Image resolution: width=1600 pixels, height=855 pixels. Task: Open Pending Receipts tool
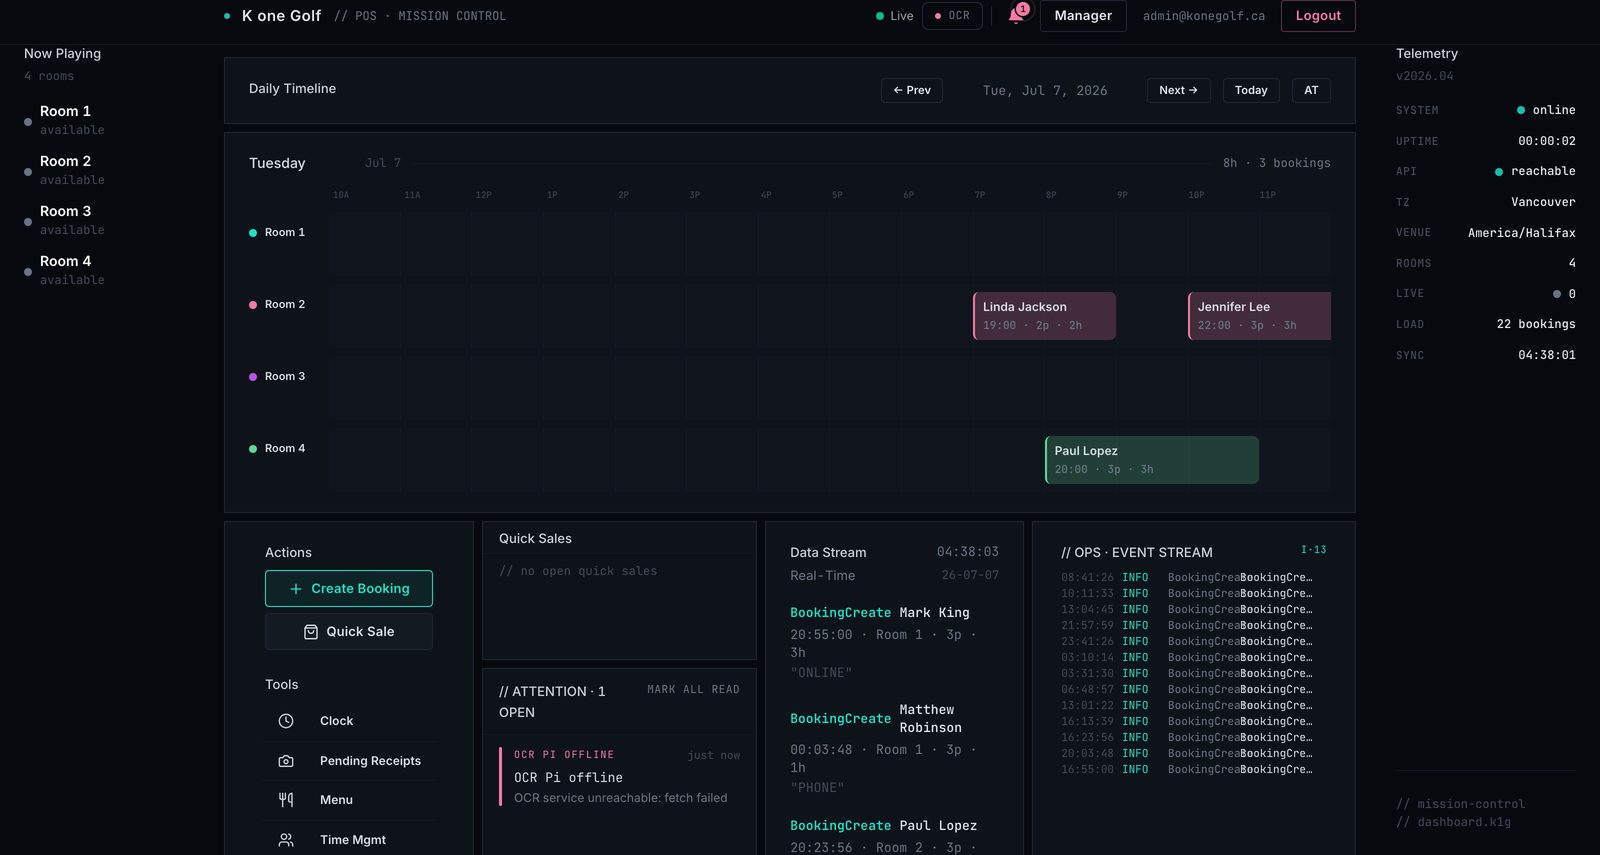click(x=350, y=761)
